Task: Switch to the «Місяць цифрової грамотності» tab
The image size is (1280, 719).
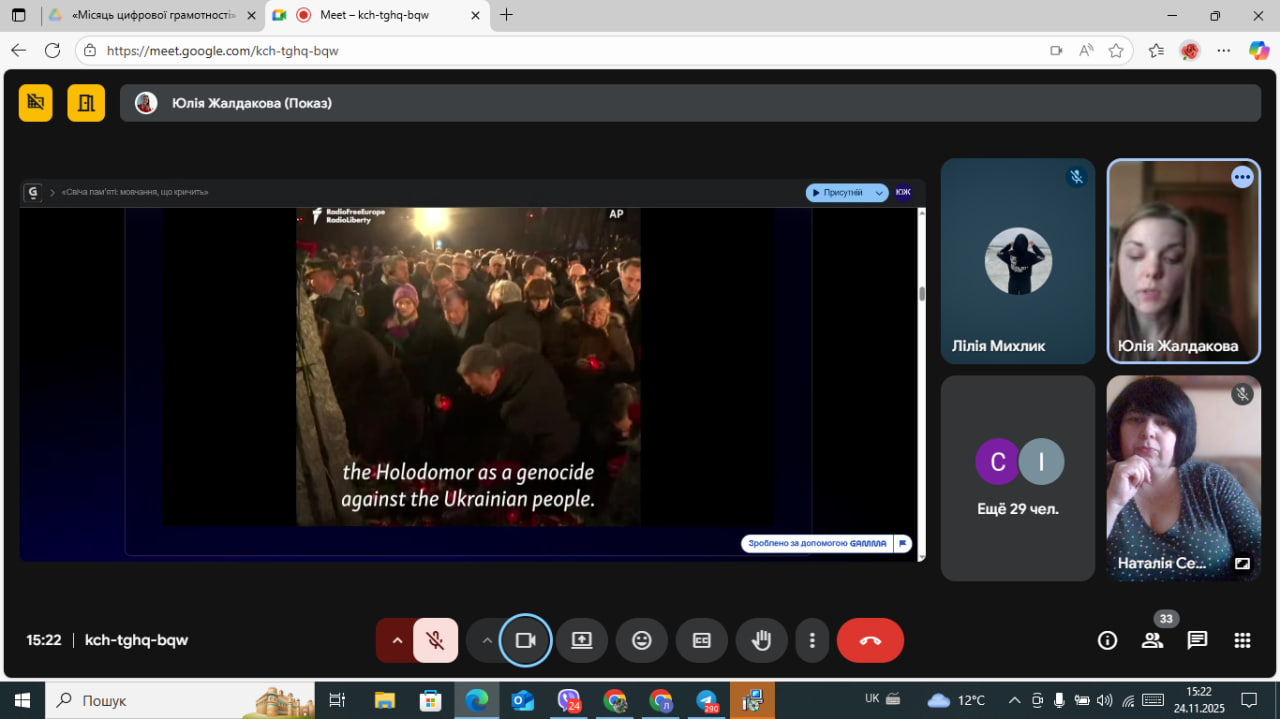Action: [150, 15]
